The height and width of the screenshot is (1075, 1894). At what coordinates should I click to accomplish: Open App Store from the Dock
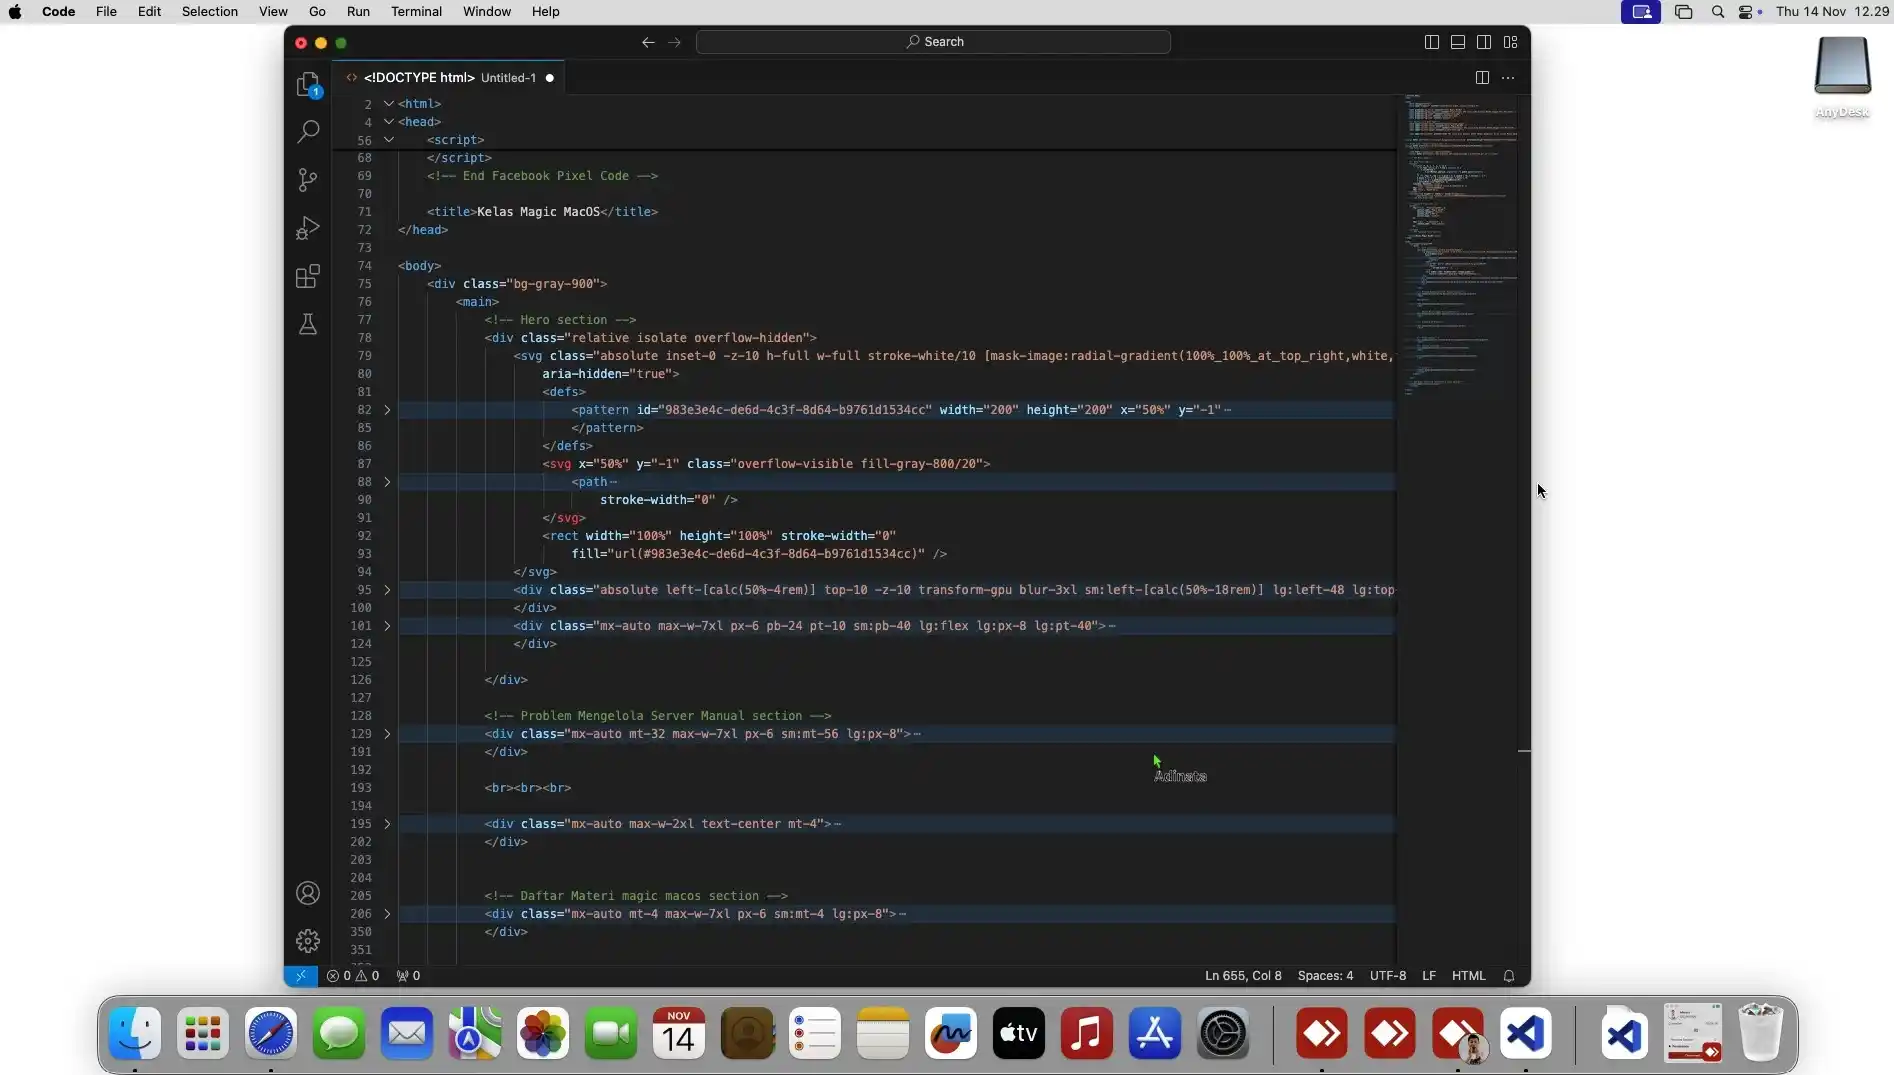pos(1155,1033)
